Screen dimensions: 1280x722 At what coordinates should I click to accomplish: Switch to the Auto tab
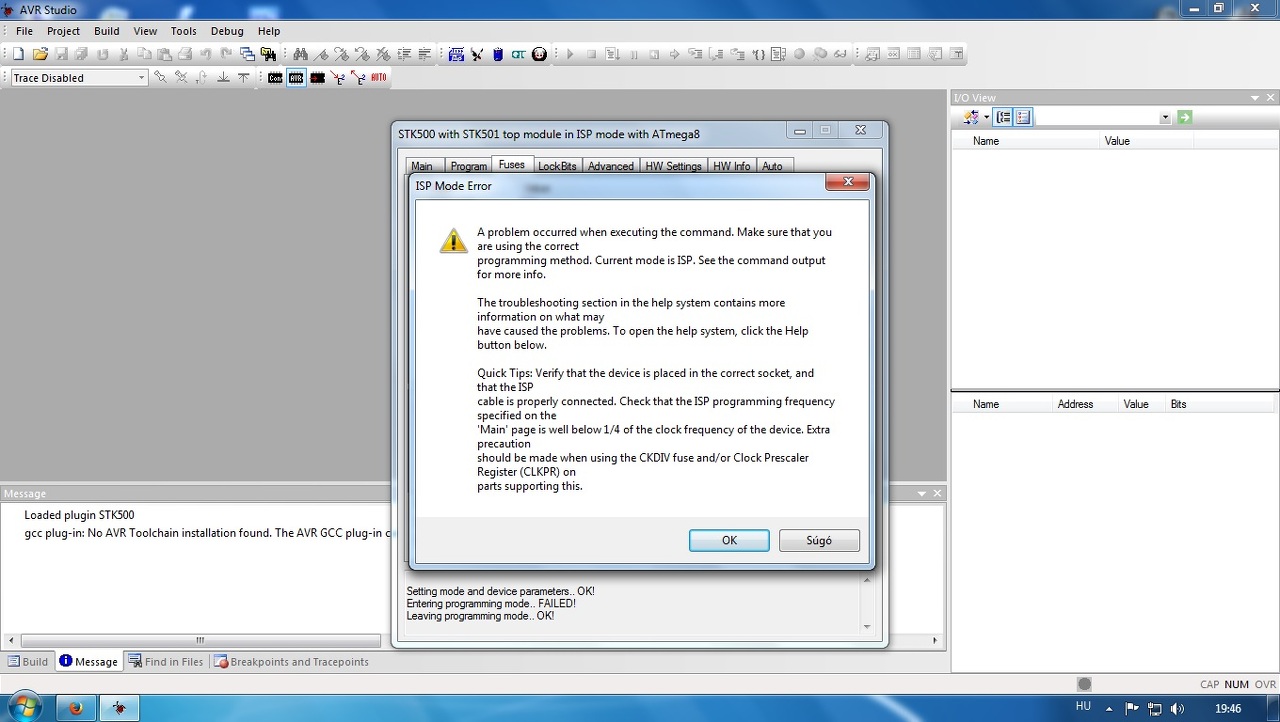click(773, 166)
